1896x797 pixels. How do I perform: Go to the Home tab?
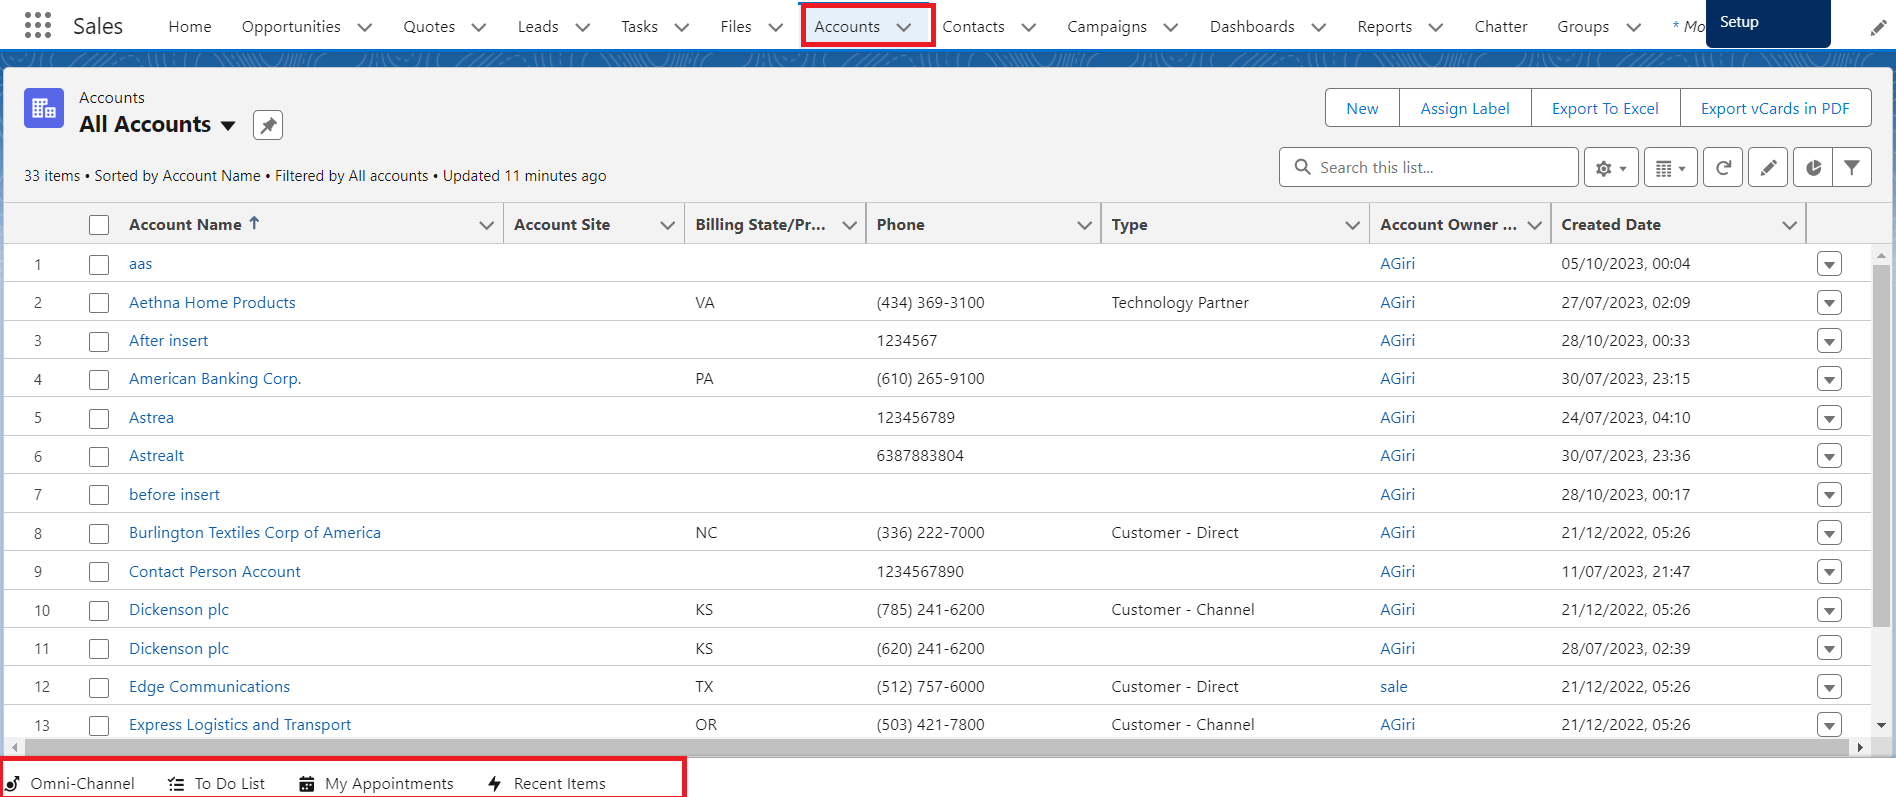tap(190, 27)
